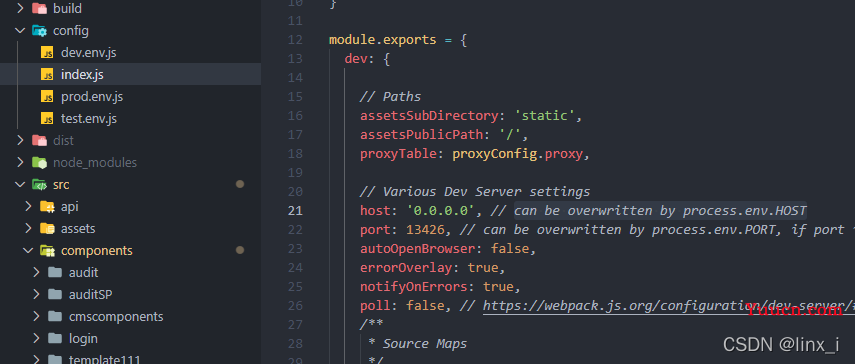Image resolution: width=855 pixels, height=364 pixels.
Task: Click the JS icon beside test.env.js
Action: [x=47, y=119]
